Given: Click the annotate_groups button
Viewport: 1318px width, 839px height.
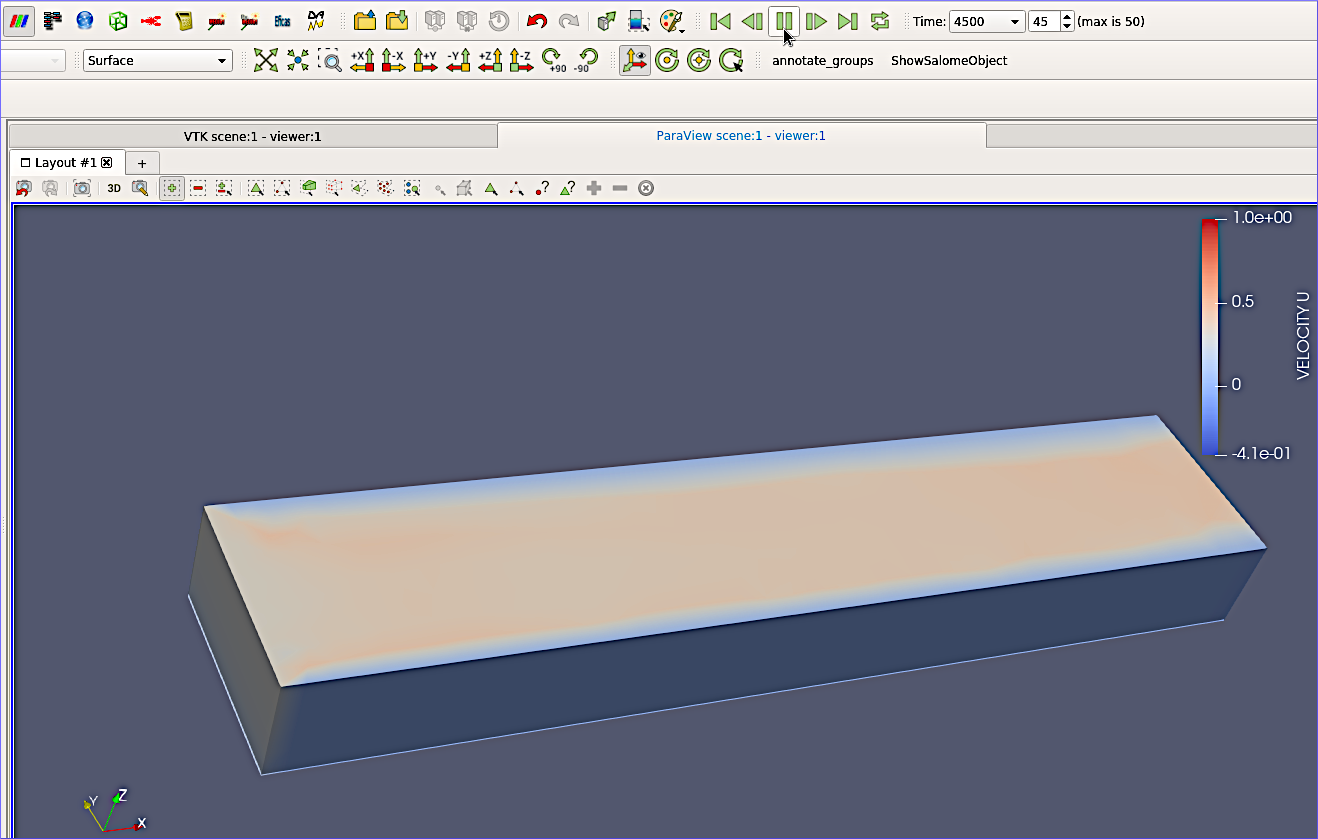Looking at the screenshot, I should [822, 60].
